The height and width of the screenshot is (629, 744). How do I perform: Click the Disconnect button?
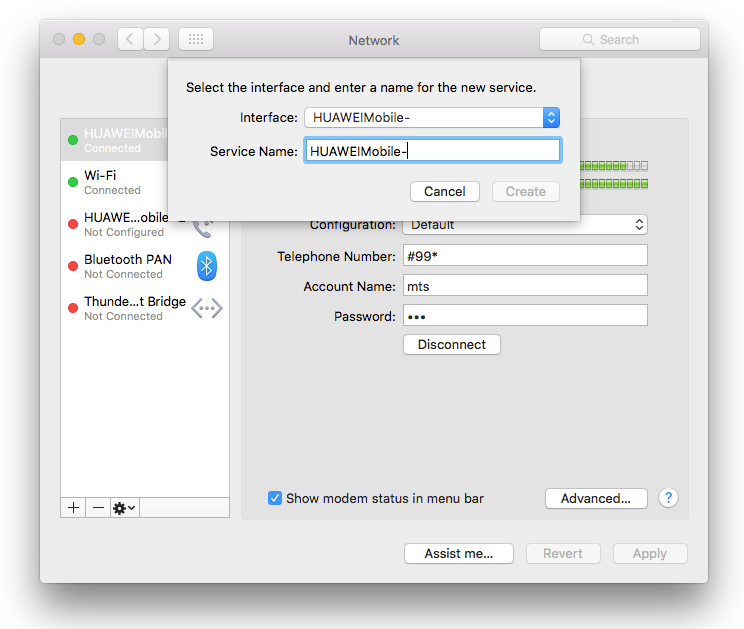[452, 344]
